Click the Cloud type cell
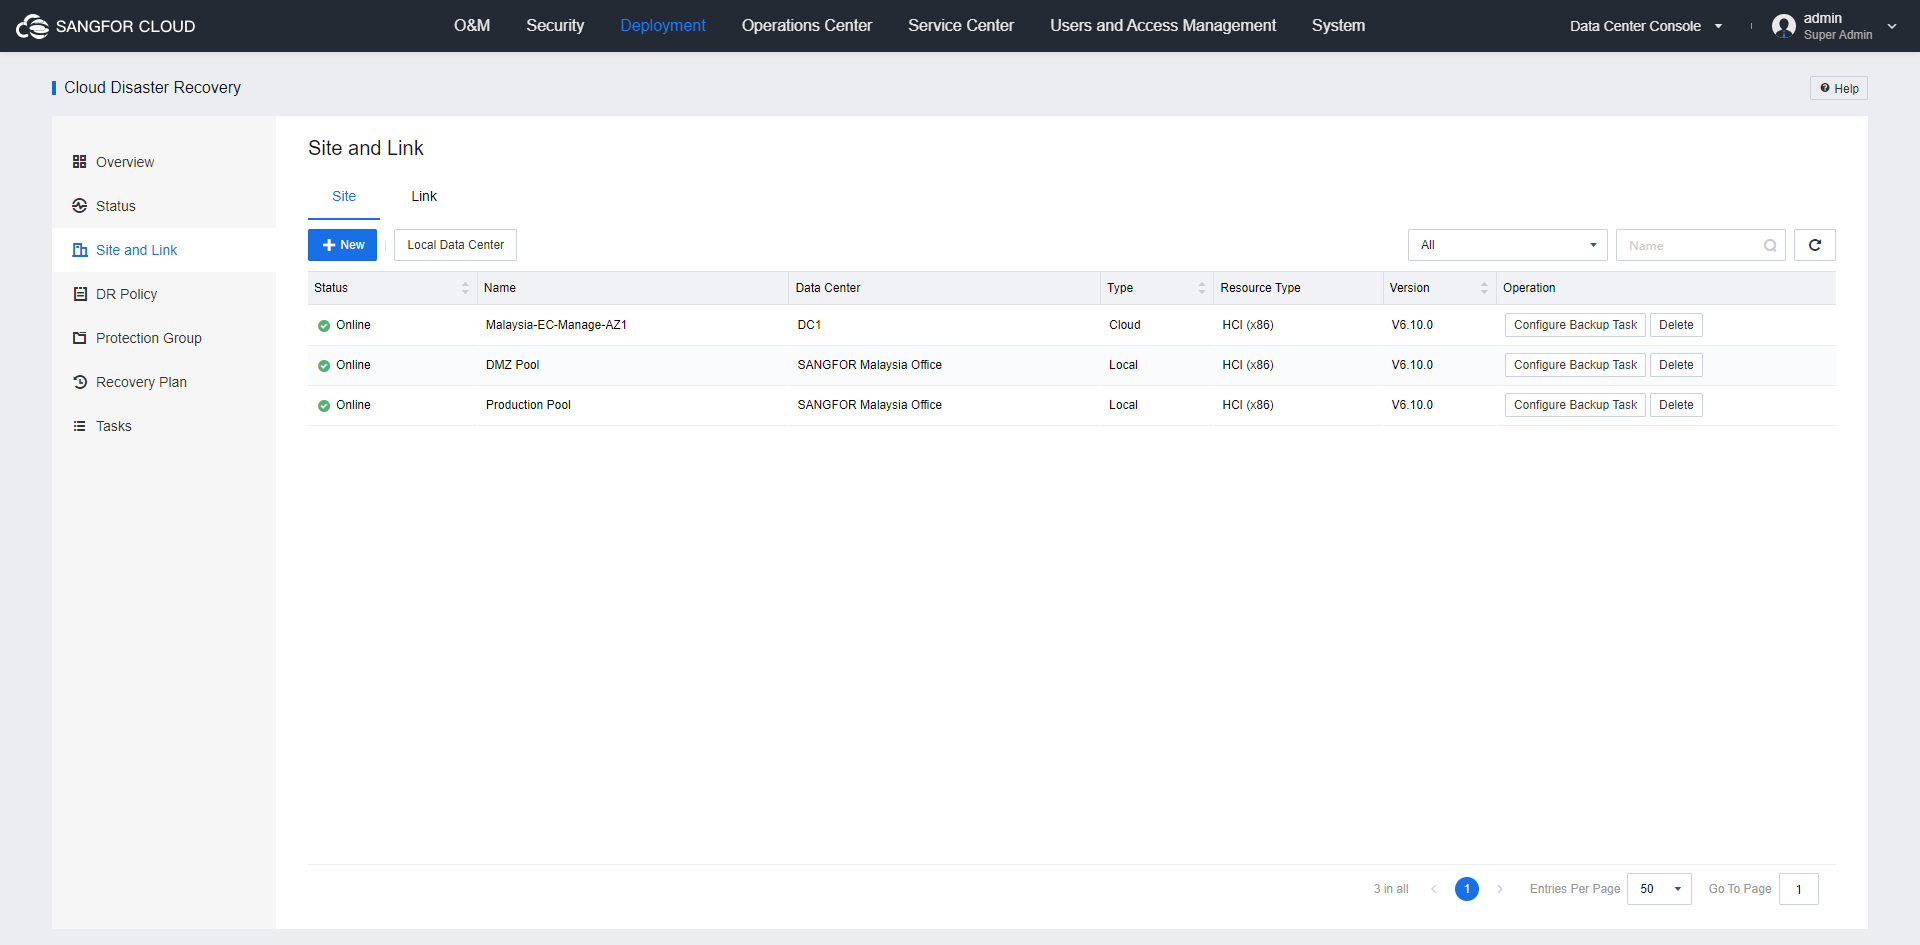1920x945 pixels. coord(1124,325)
